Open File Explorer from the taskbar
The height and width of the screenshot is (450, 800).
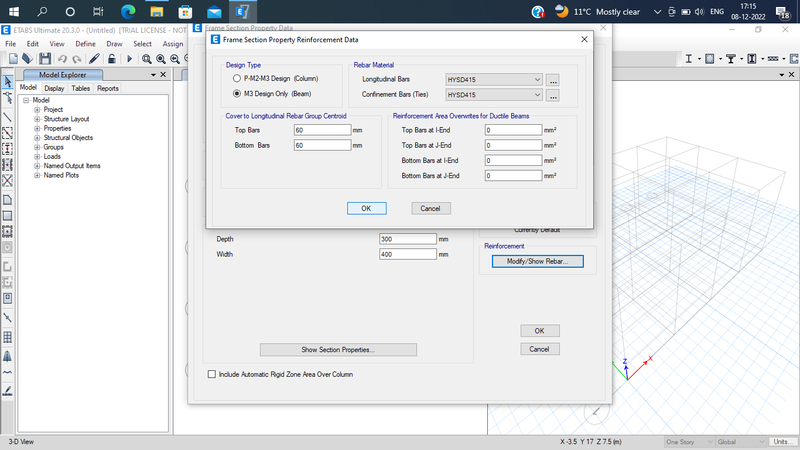(x=157, y=11)
